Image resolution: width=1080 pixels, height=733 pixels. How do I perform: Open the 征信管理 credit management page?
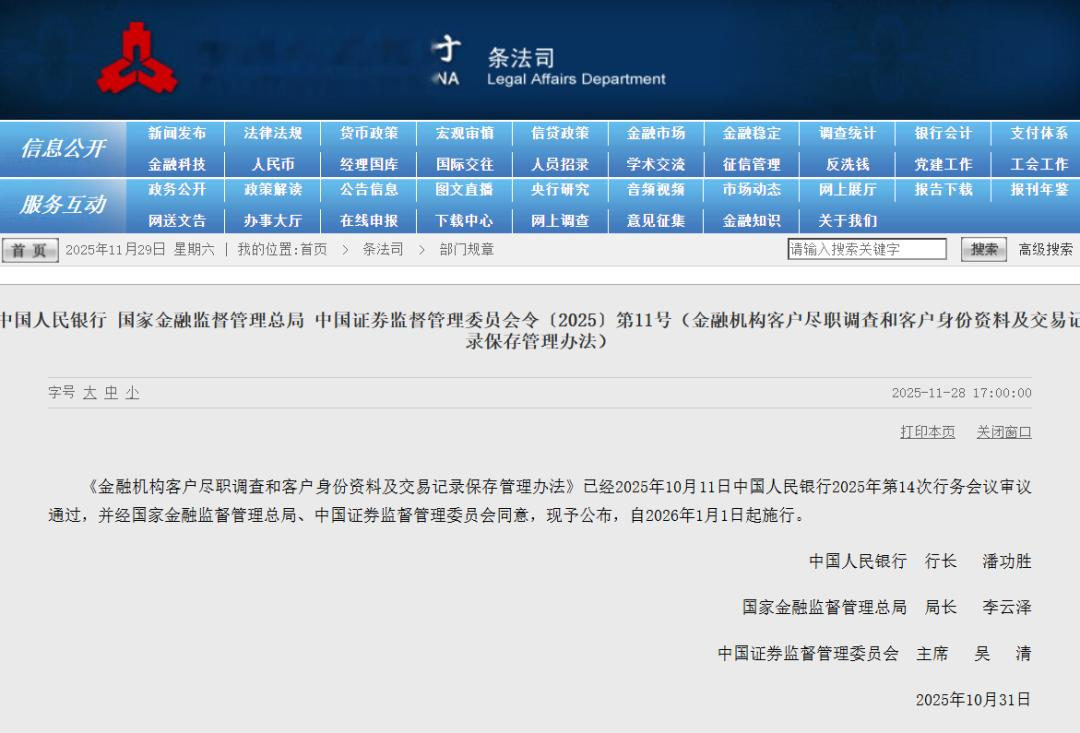click(751, 162)
